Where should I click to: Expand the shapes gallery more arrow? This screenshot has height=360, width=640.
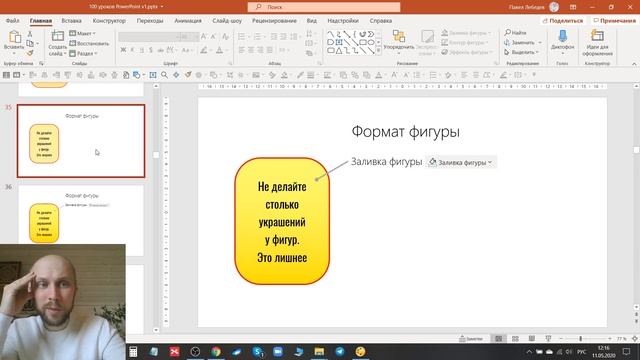(378, 51)
